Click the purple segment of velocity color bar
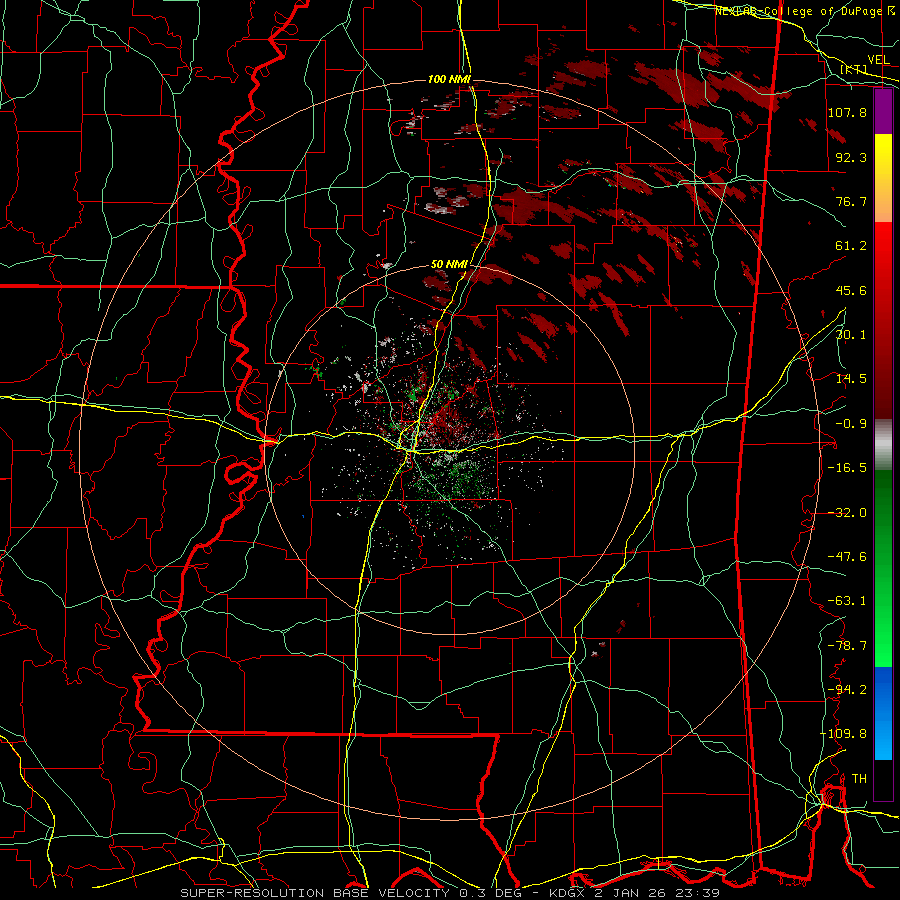Image resolution: width=900 pixels, height=900 pixels. coord(883,111)
